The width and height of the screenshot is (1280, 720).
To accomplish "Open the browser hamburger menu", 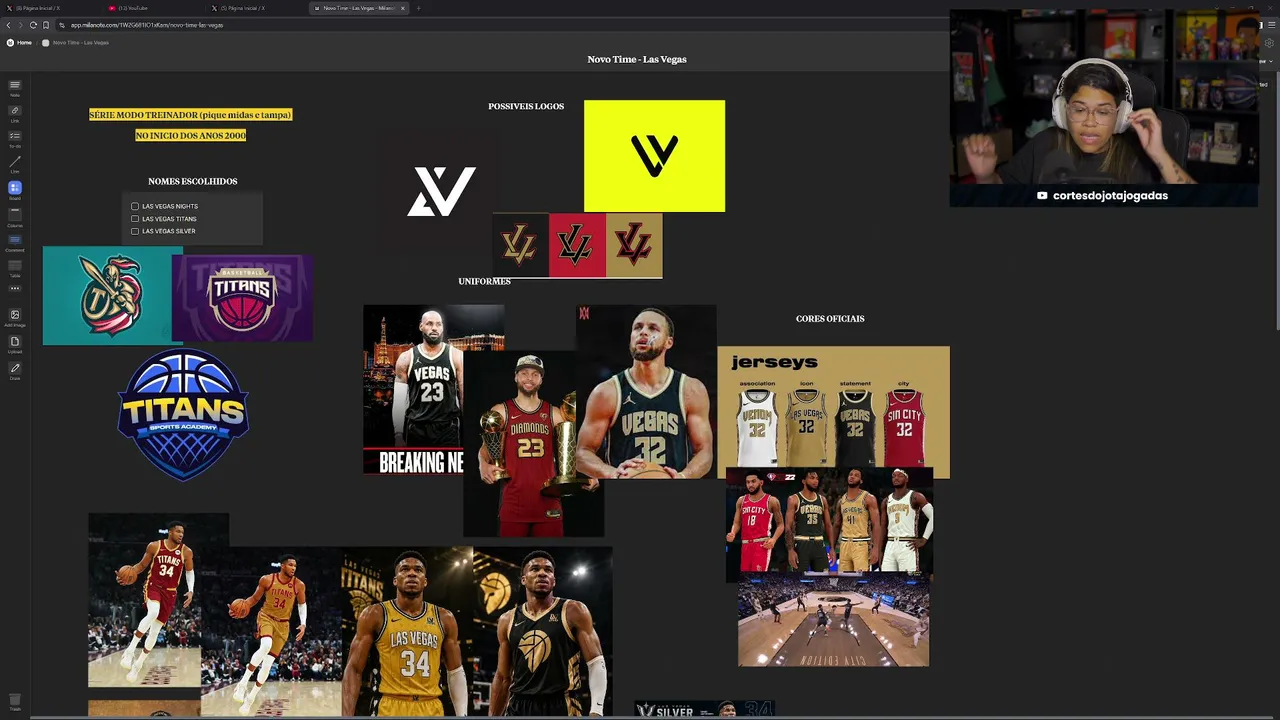I will click(x=1271, y=25).
